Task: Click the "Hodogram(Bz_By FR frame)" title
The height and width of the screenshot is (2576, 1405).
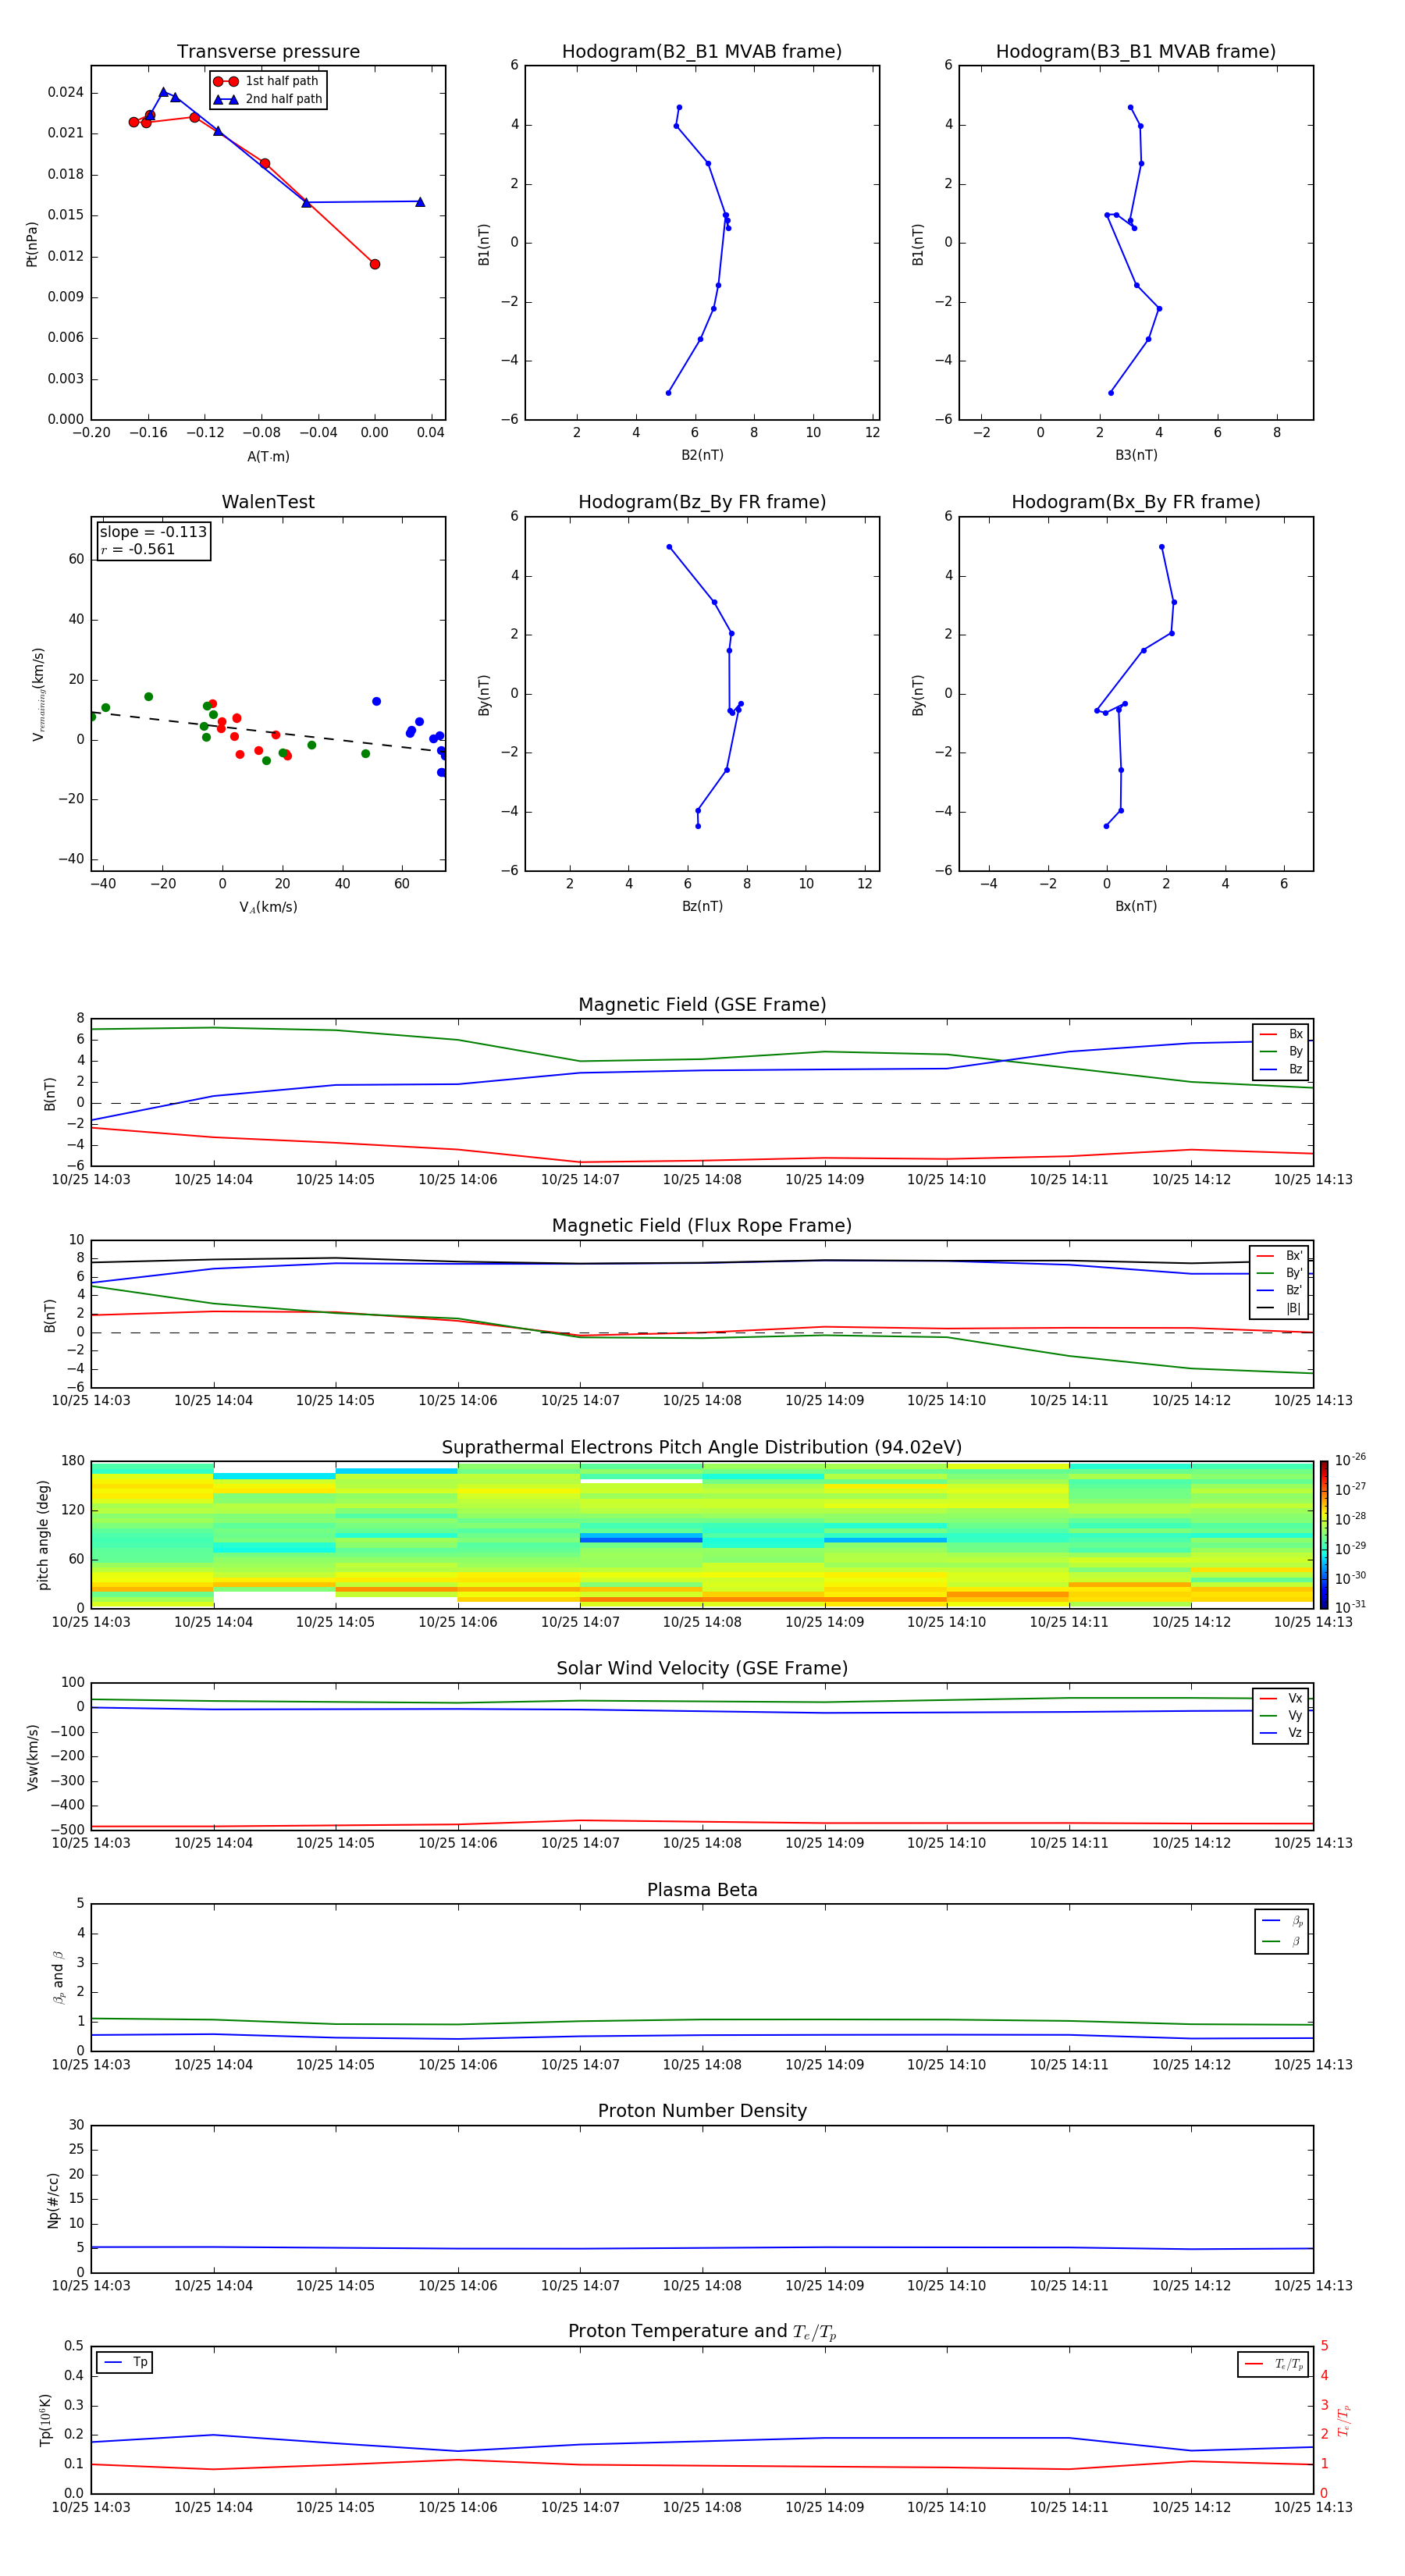Action: coord(702,502)
